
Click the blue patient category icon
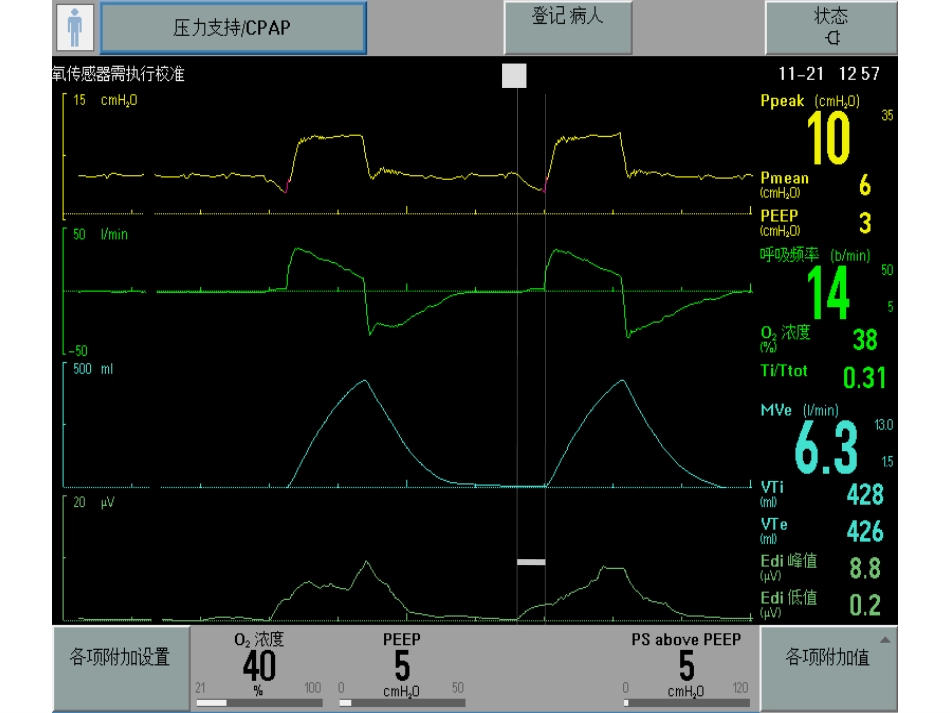pyautogui.click(x=75, y=27)
